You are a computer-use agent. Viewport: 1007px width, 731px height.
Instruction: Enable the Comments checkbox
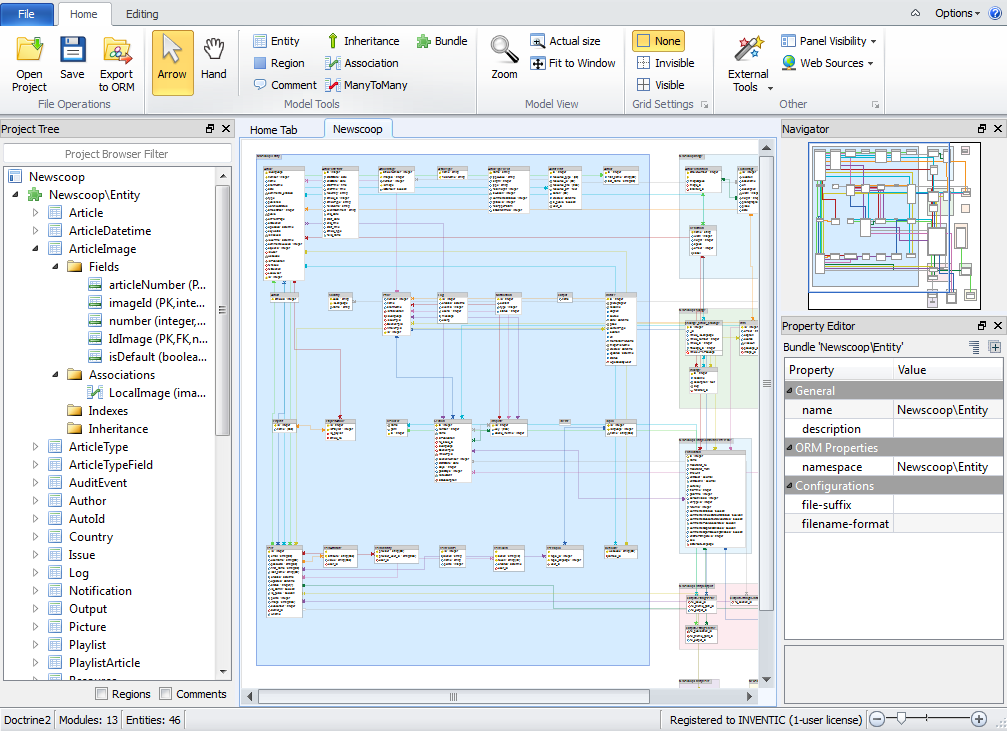point(168,693)
